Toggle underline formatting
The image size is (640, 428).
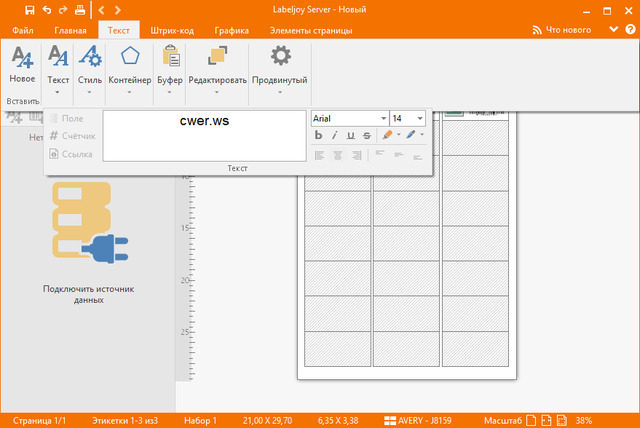[351, 135]
